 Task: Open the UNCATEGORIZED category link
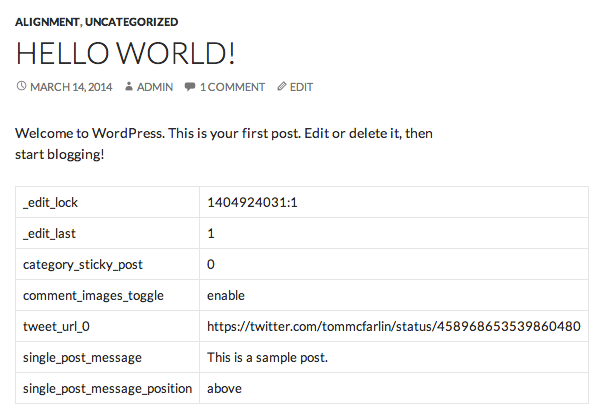point(131,22)
